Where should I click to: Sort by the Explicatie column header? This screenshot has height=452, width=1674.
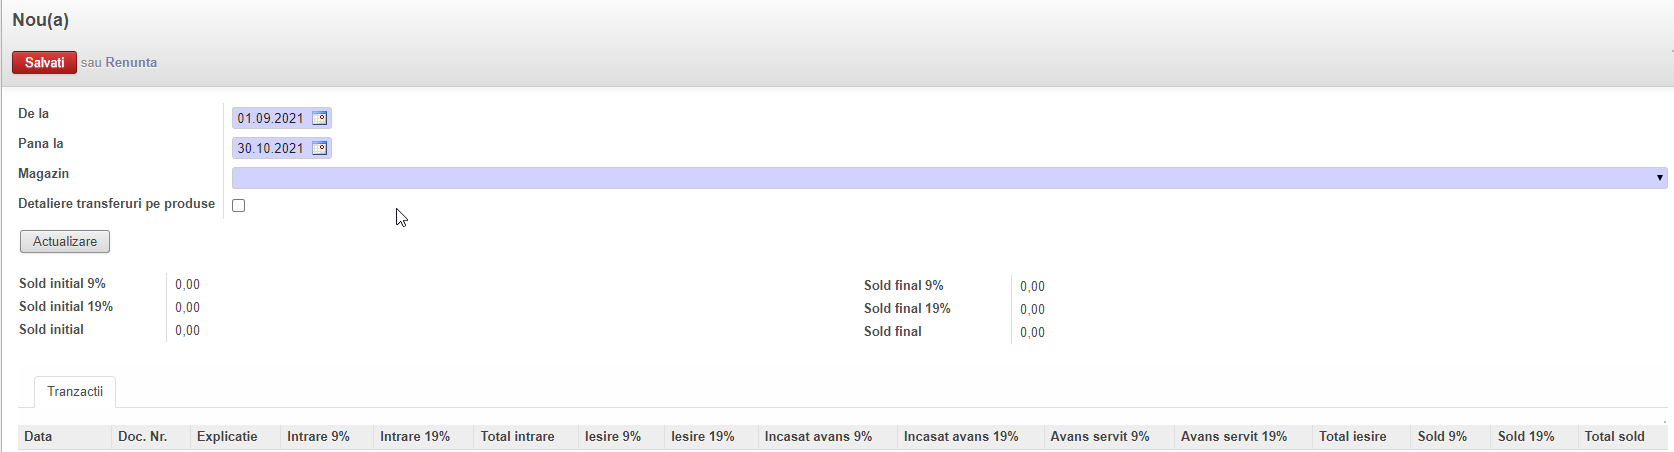(227, 437)
